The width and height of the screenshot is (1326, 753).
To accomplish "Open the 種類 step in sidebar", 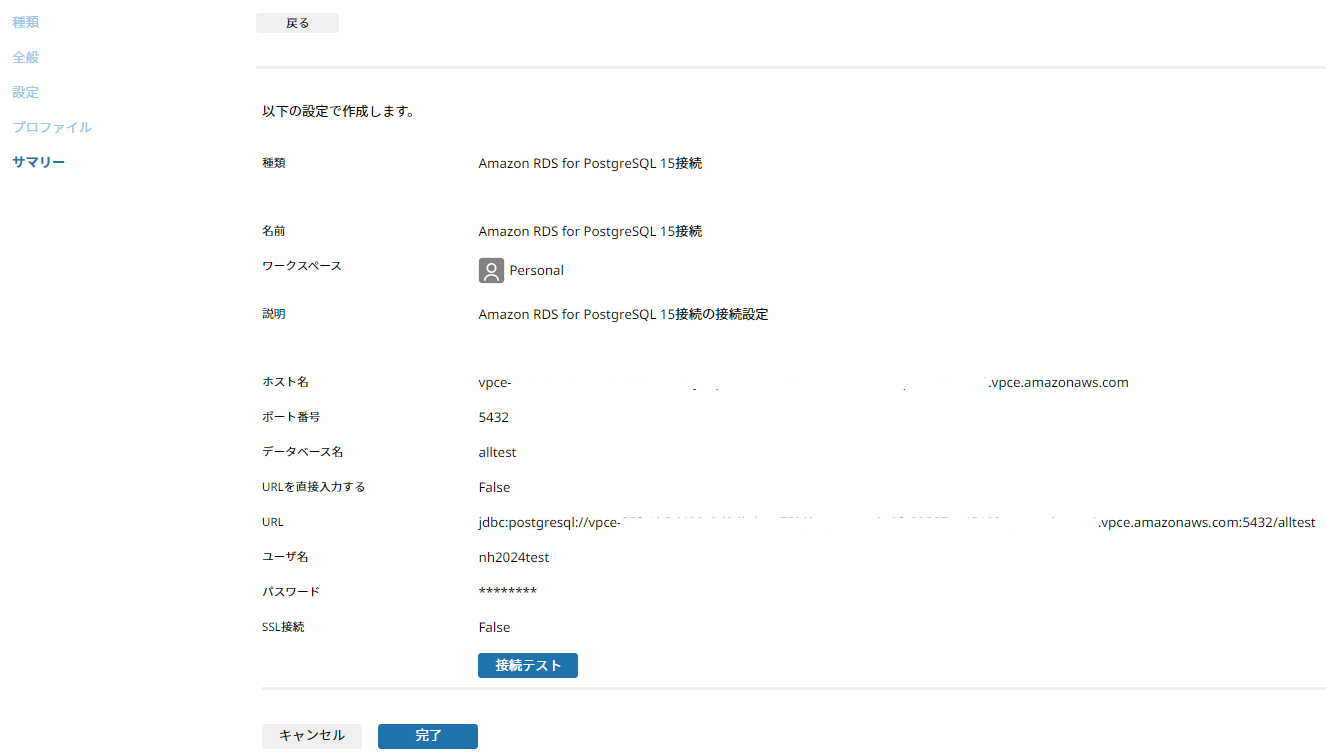I will pos(26,22).
